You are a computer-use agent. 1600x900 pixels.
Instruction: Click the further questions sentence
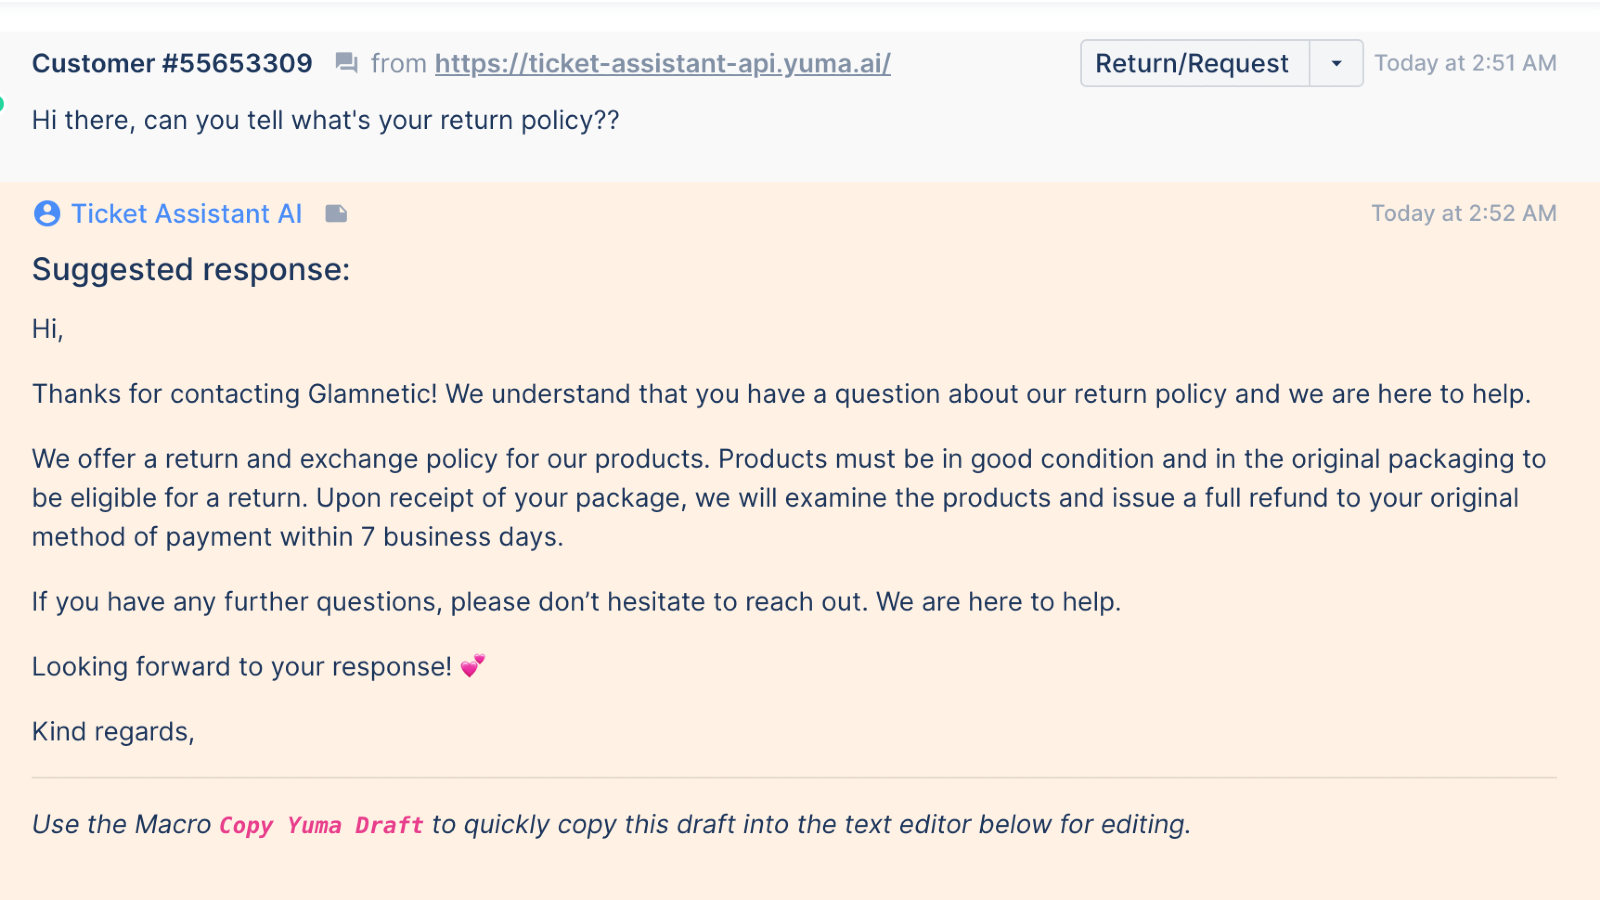(576, 602)
